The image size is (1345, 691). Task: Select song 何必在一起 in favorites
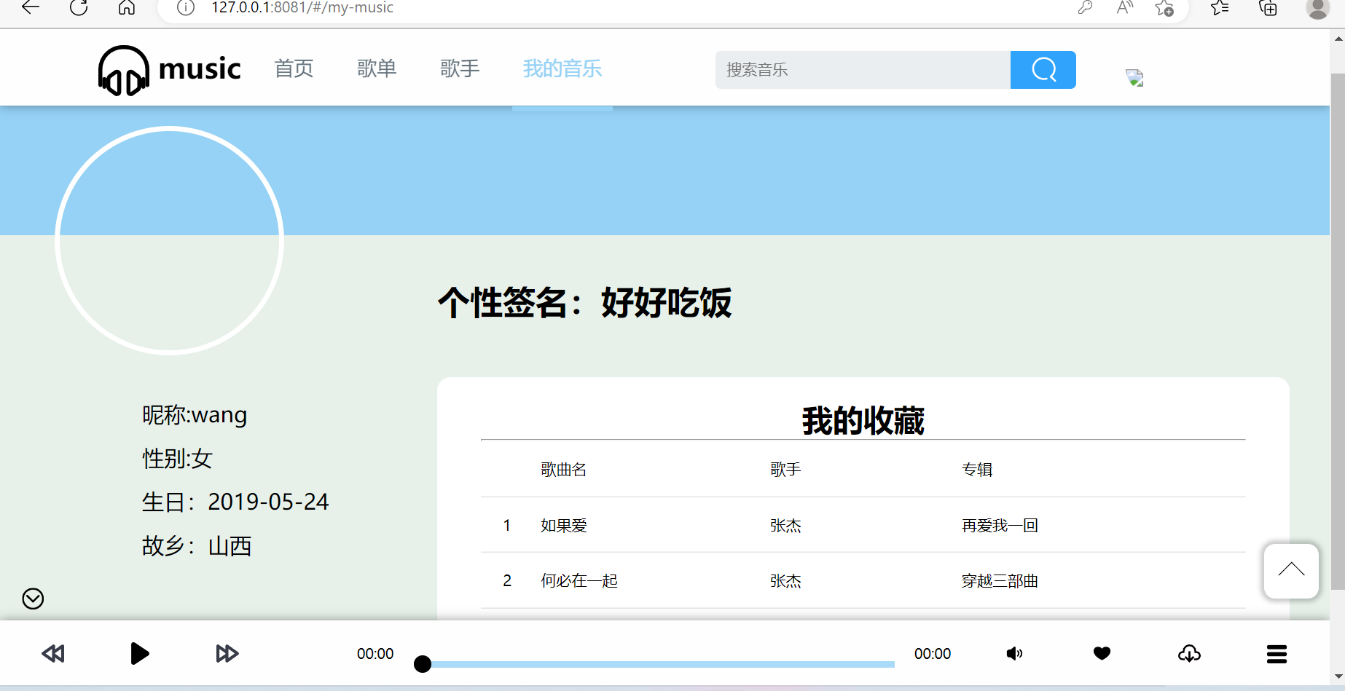579,581
